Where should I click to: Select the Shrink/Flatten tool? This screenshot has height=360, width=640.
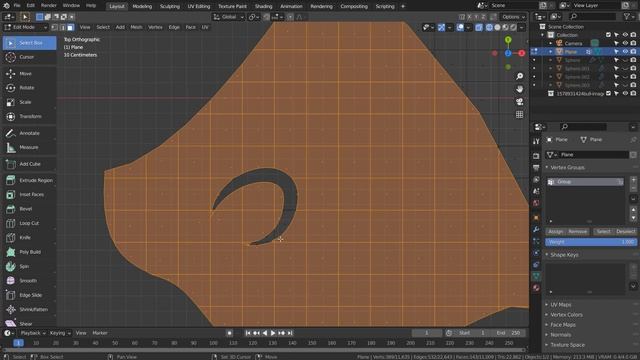(x=29, y=309)
